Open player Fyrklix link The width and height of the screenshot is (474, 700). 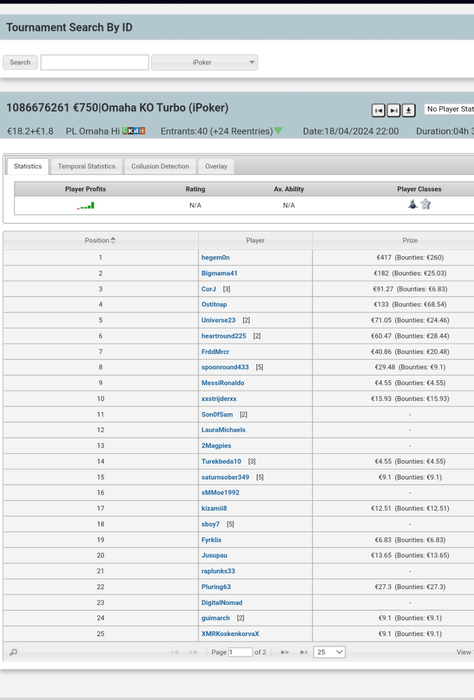pyautogui.click(x=211, y=540)
